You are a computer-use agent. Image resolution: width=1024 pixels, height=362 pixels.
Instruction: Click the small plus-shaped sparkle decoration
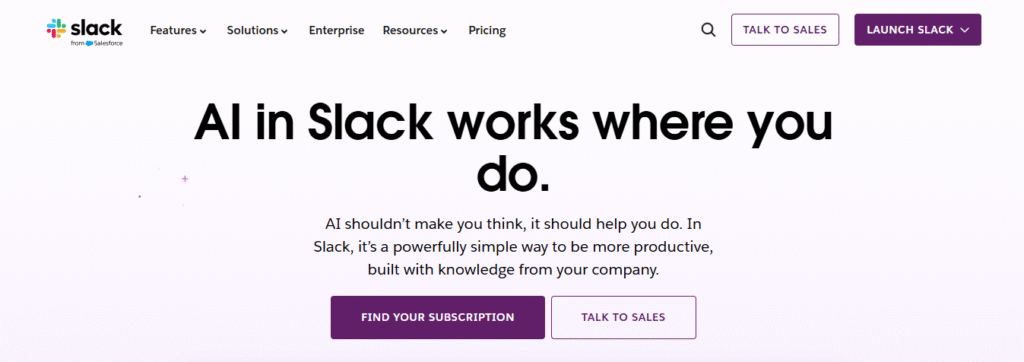click(185, 178)
